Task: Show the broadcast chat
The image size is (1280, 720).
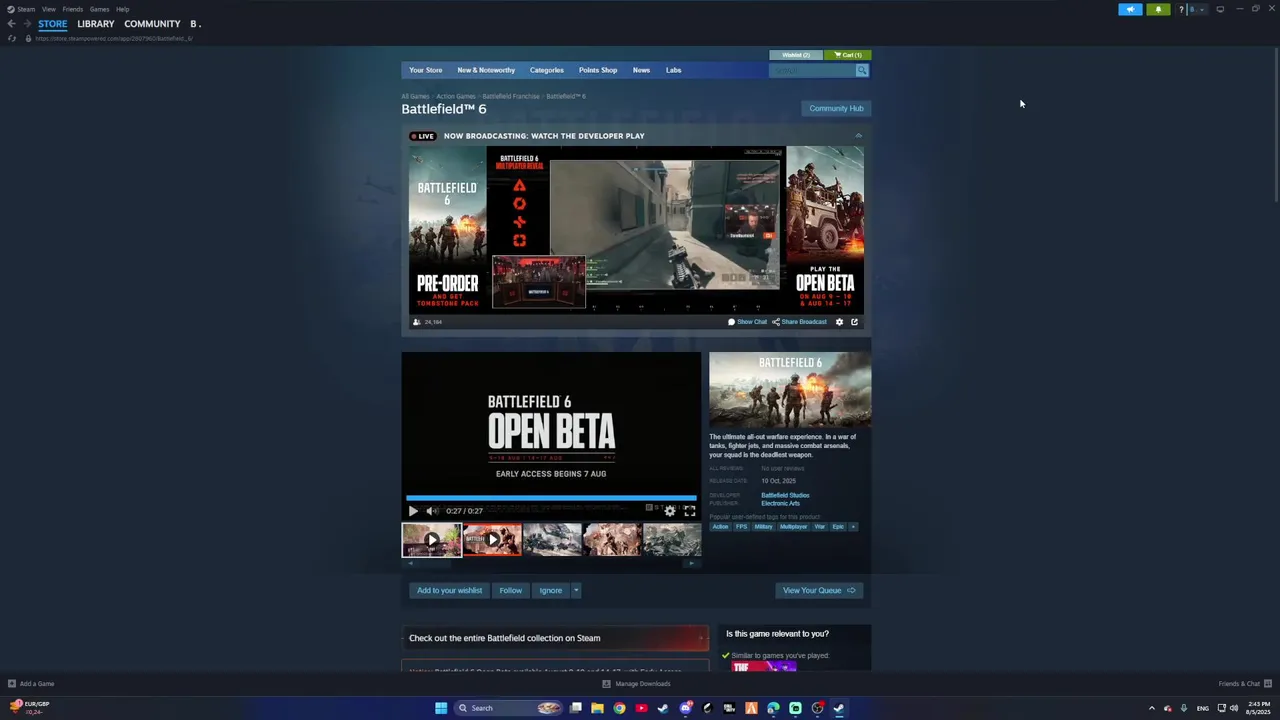Action: (x=748, y=322)
